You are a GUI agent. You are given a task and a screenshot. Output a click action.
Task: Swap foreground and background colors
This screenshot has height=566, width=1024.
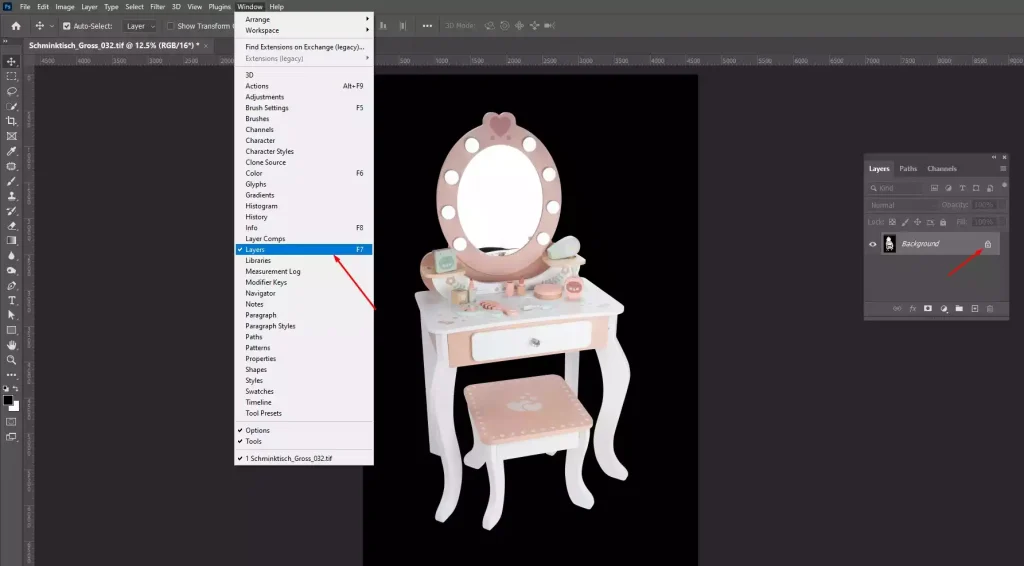[16, 388]
